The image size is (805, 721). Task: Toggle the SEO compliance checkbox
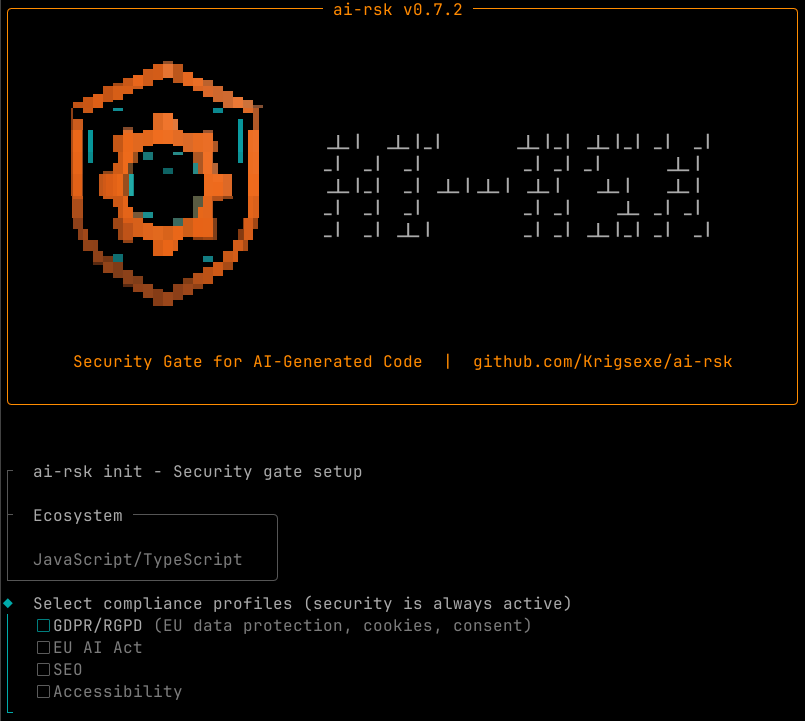(x=43, y=669)
